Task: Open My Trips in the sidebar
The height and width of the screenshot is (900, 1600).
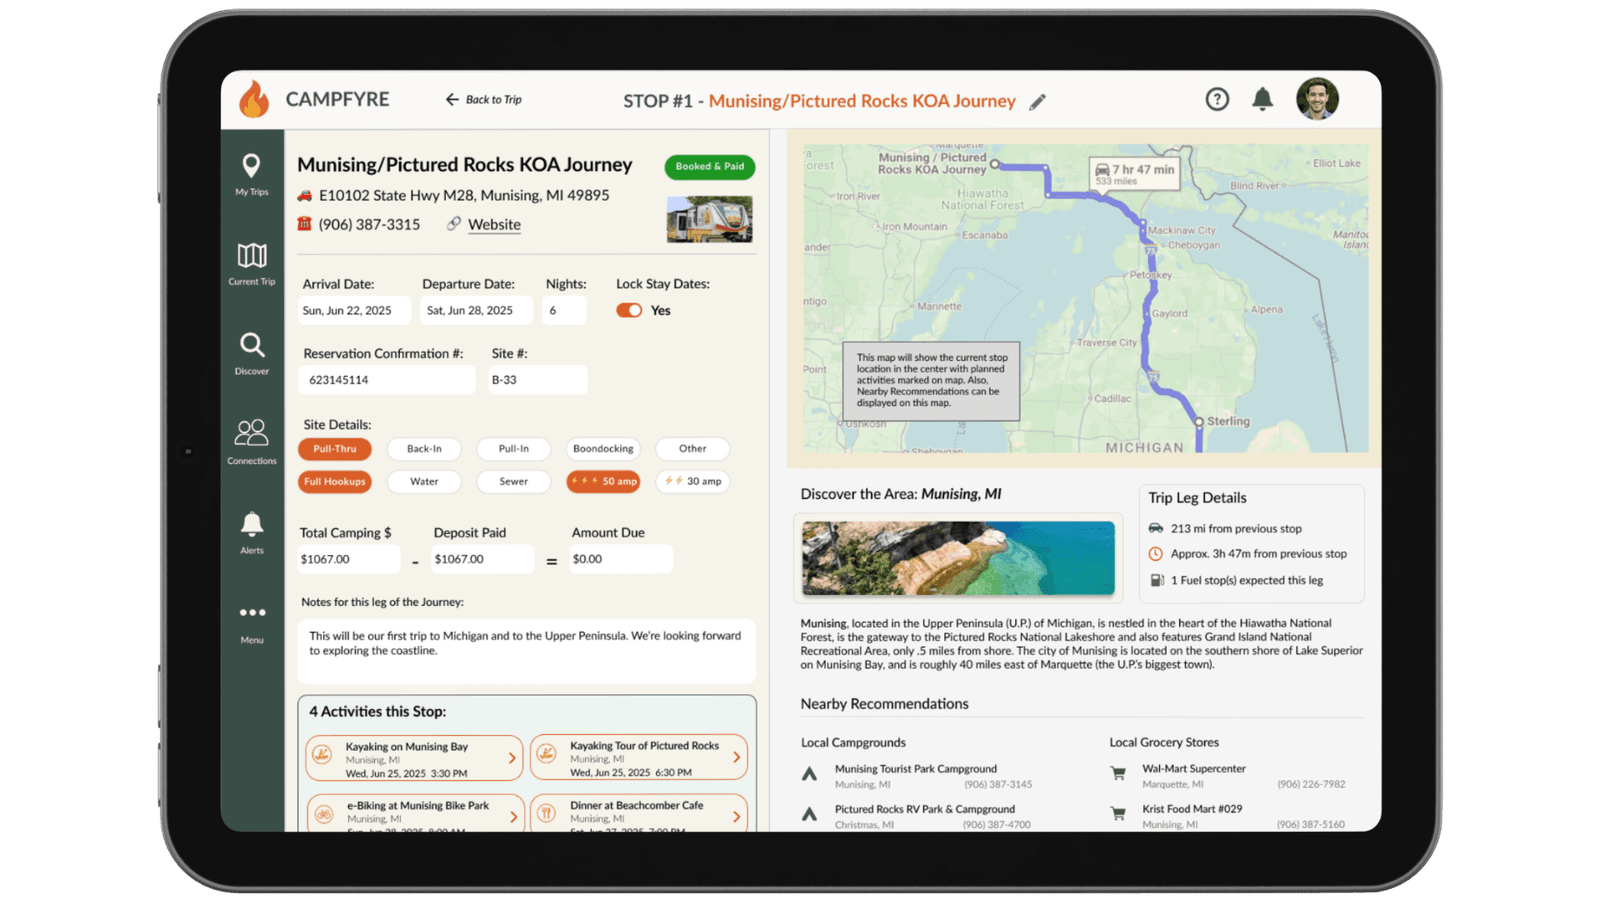Action: 251,174
